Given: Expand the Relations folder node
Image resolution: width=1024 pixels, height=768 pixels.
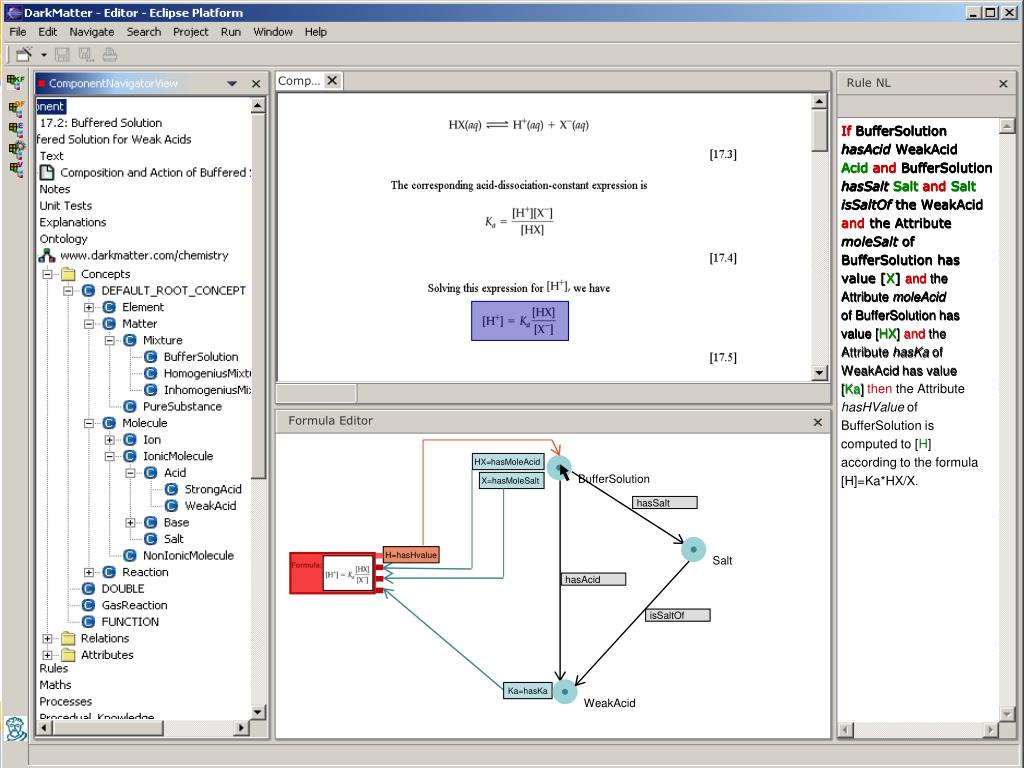Looking at the screenshot, I should click(x=48, y=638).
